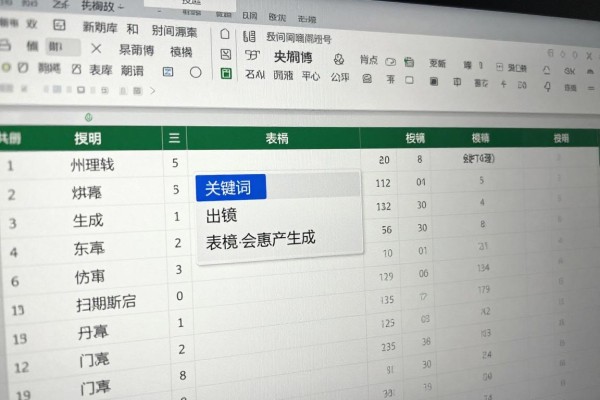
Task: Click the 表桶 column header
Action: 277,138
